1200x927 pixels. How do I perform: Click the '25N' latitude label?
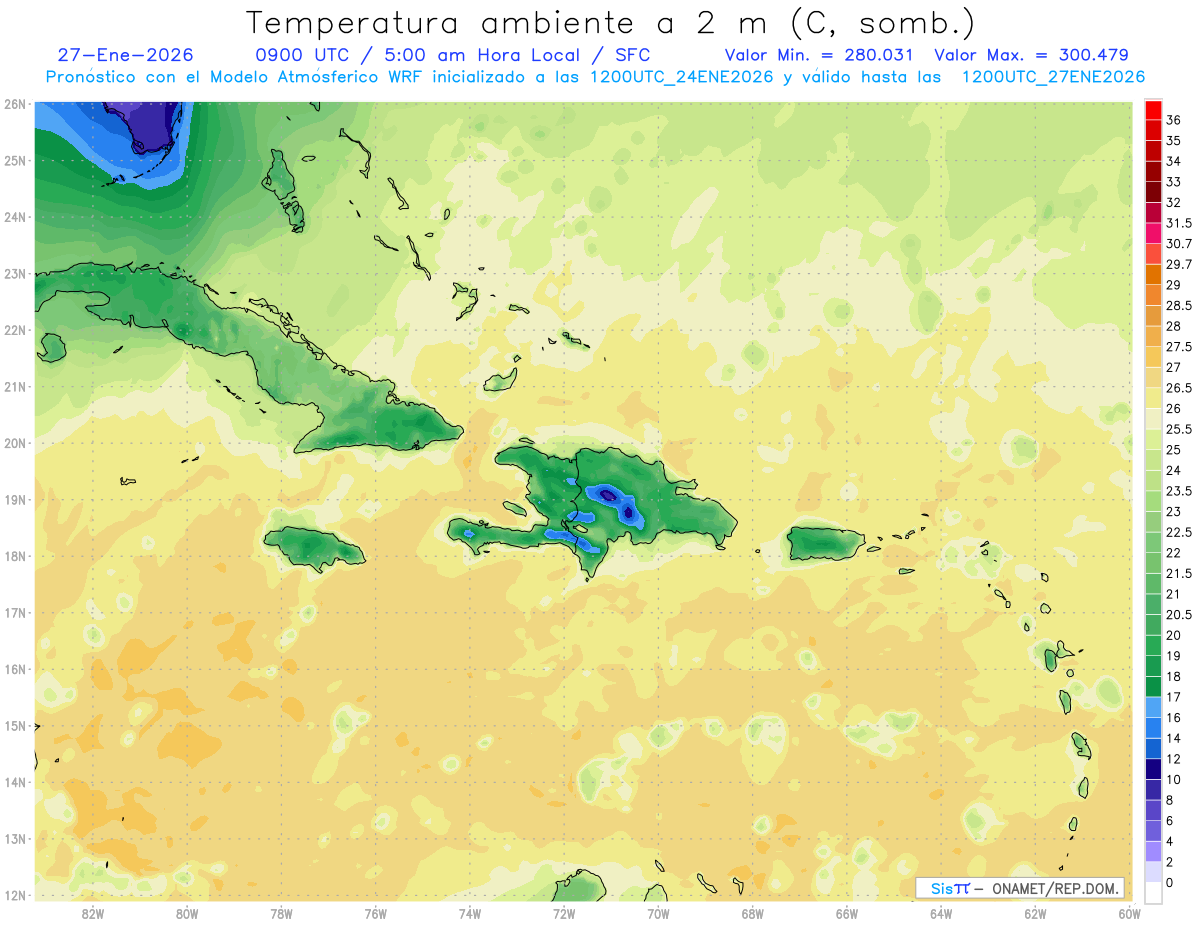(x=14, y=160)
